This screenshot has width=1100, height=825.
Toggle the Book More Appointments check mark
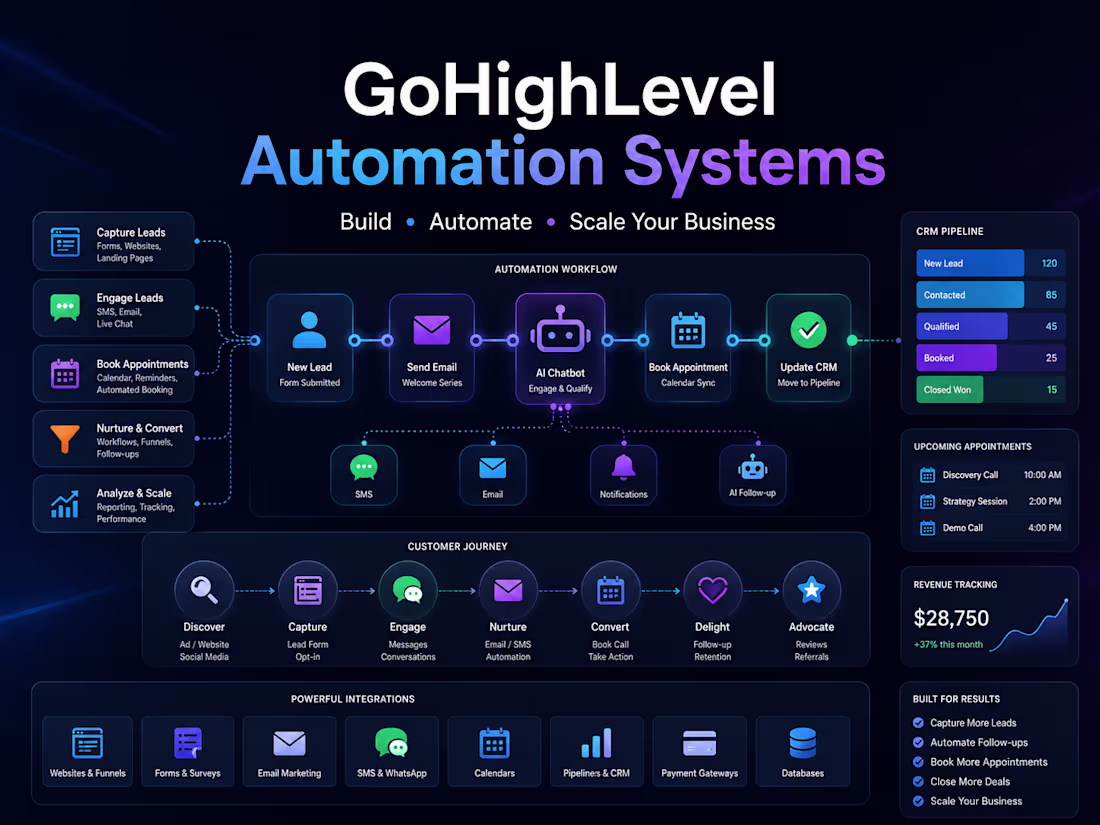coord(918,762)
